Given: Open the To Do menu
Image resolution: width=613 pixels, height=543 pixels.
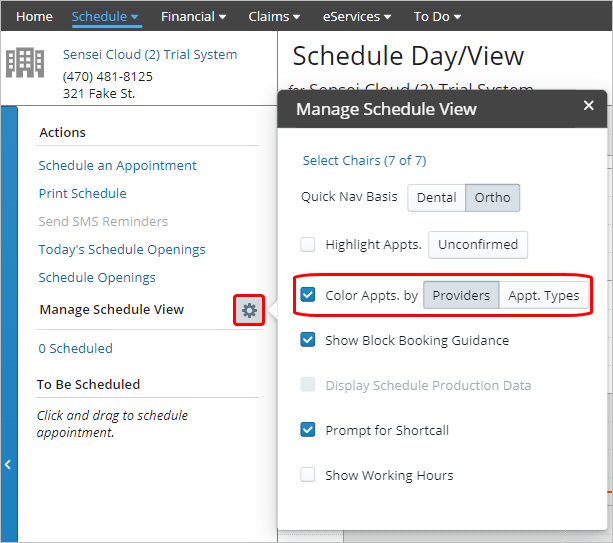Looking at the screenshot, I should coord(437,17).
